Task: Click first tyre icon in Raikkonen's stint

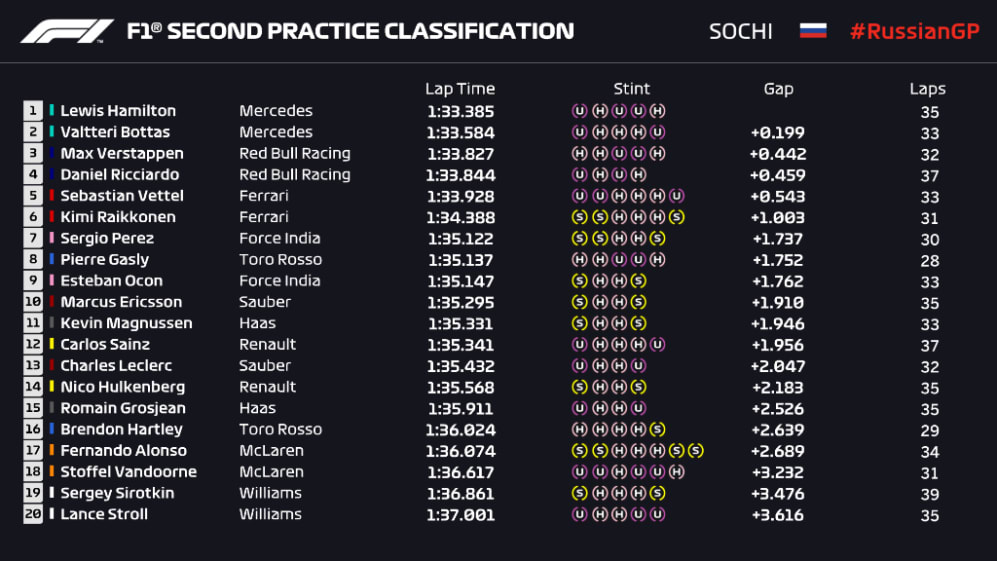Action: coord(578,217)
